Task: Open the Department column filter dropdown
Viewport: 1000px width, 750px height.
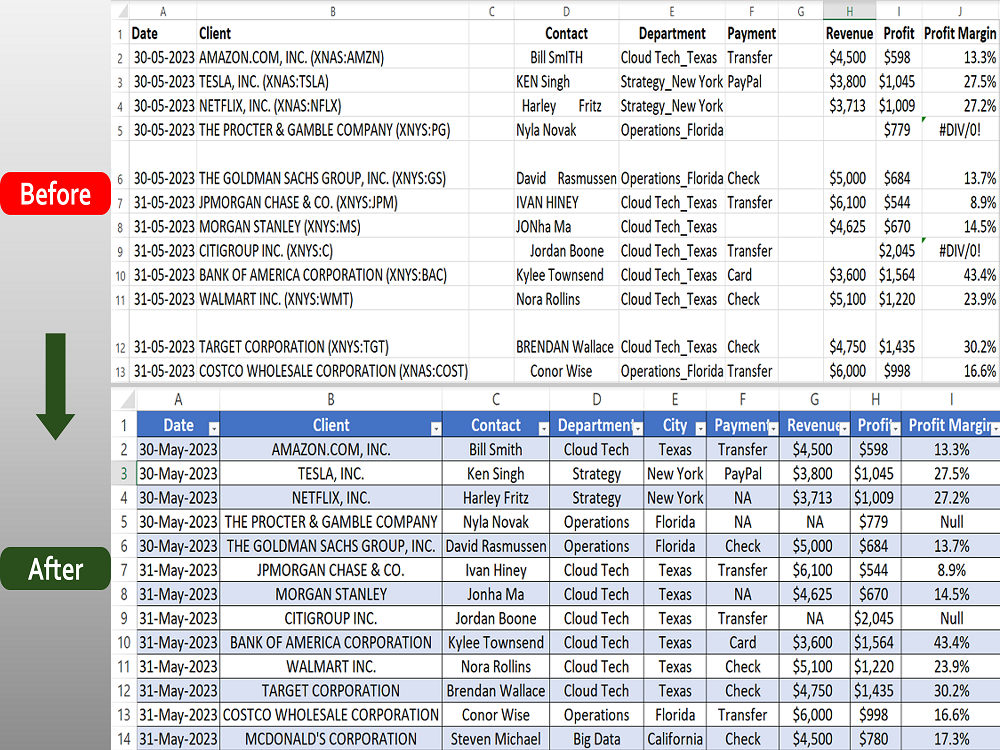Action: pos(637,429)
